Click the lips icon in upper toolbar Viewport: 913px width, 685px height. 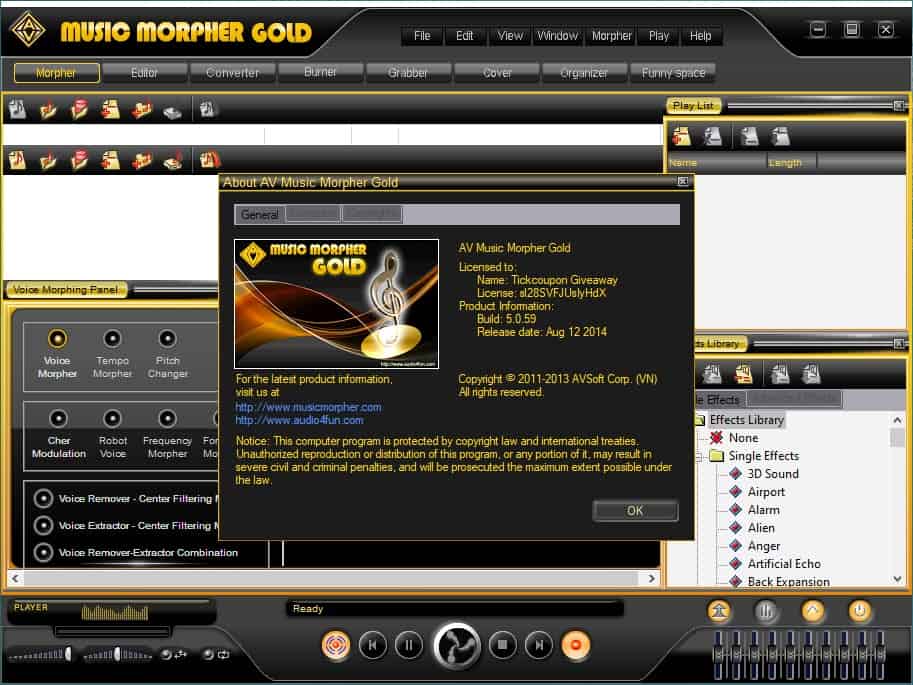pos(79,109)
